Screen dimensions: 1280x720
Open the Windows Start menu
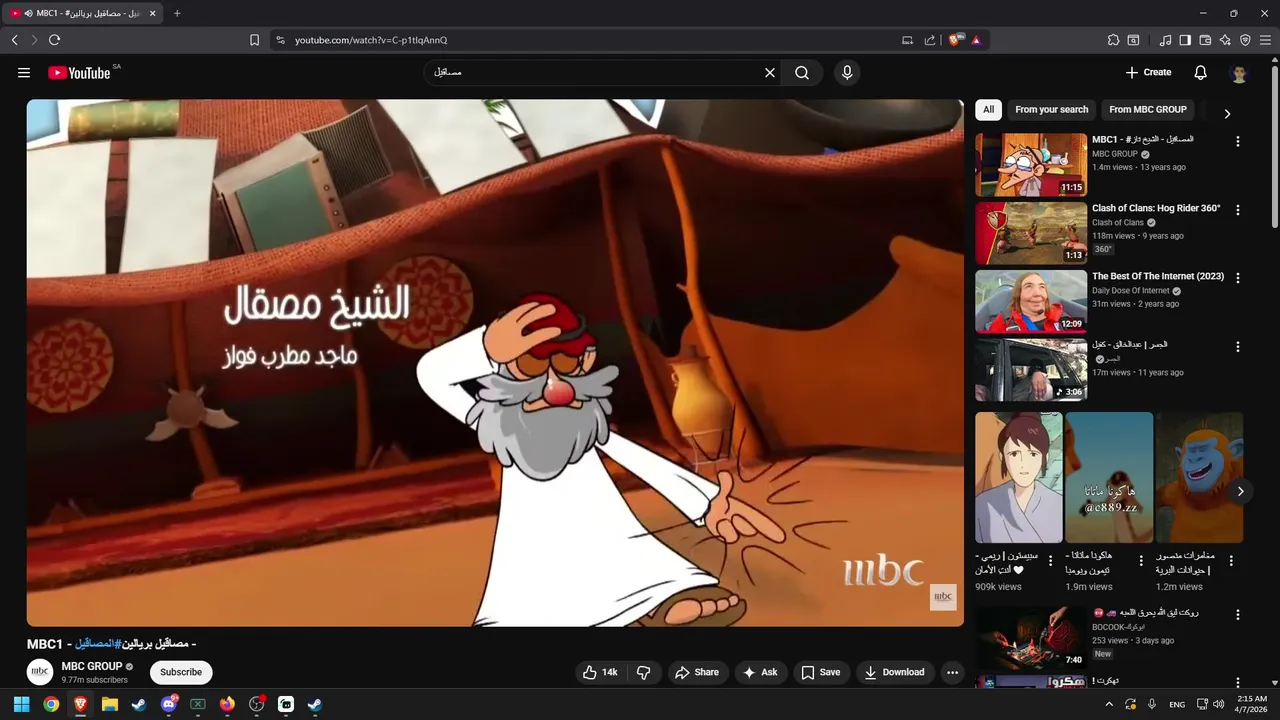pos(21,704)
